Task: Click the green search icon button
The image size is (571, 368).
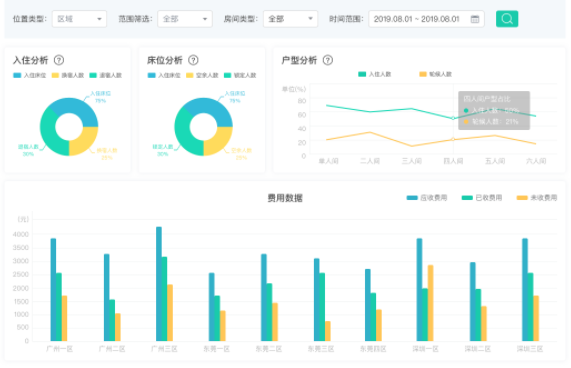Action: [x=507, y=19]
